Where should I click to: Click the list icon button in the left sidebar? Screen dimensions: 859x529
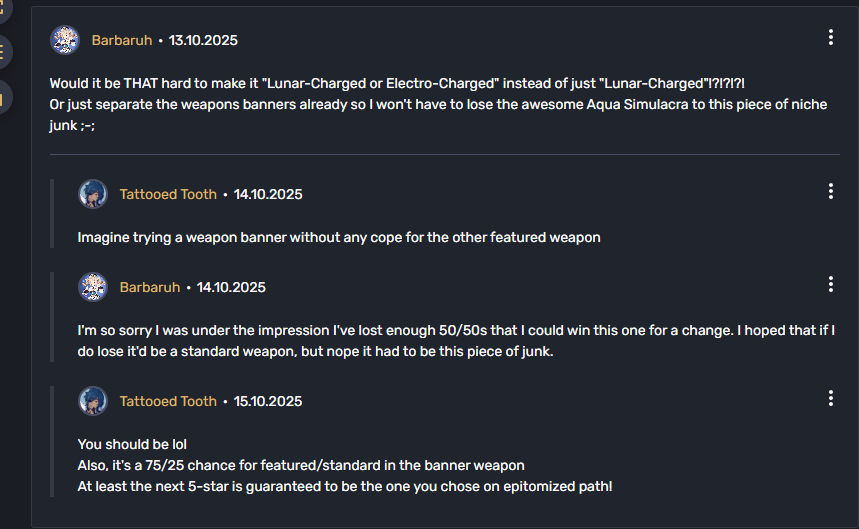point(3,50)
